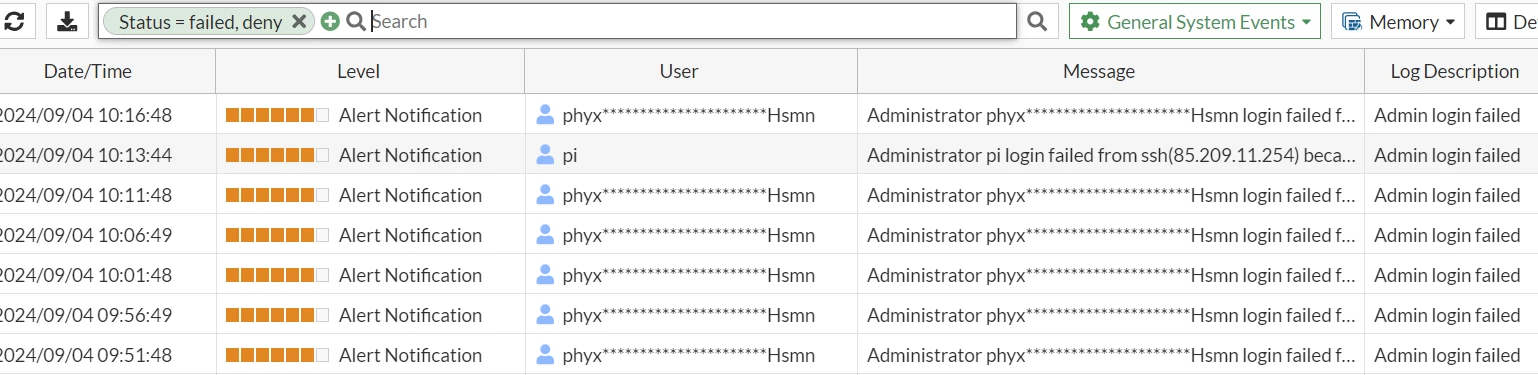Click the severity bar in the 10:06:49 row
1538x375 pixels.
click(277, 235)
